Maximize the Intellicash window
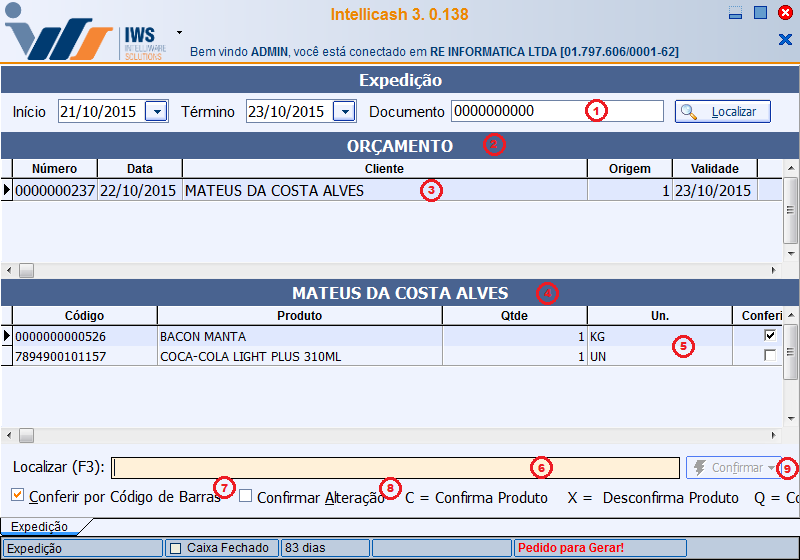The width and height of the screenshot is (800, 560). coord(760,13)
